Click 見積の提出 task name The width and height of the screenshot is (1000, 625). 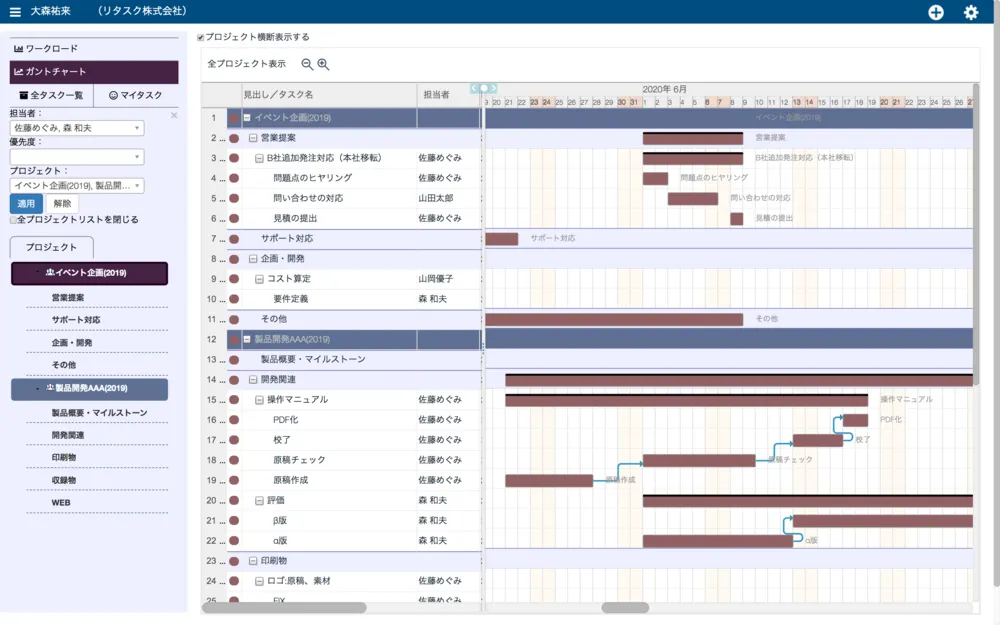[295, 219]
